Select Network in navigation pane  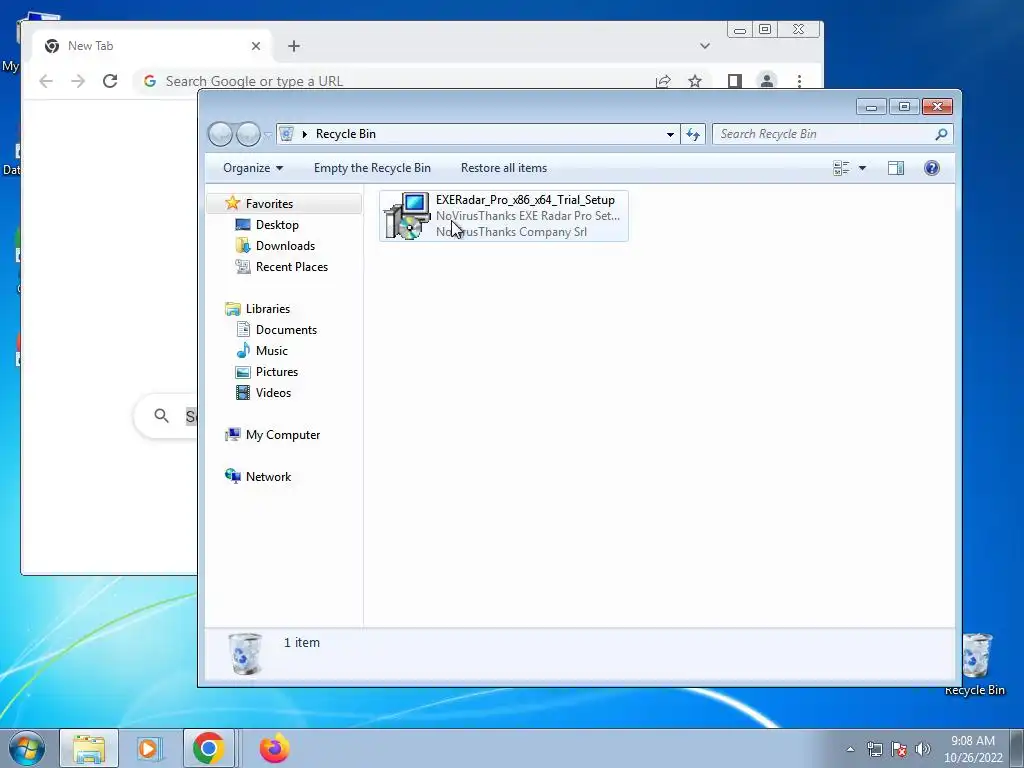[x=268, y=477]
